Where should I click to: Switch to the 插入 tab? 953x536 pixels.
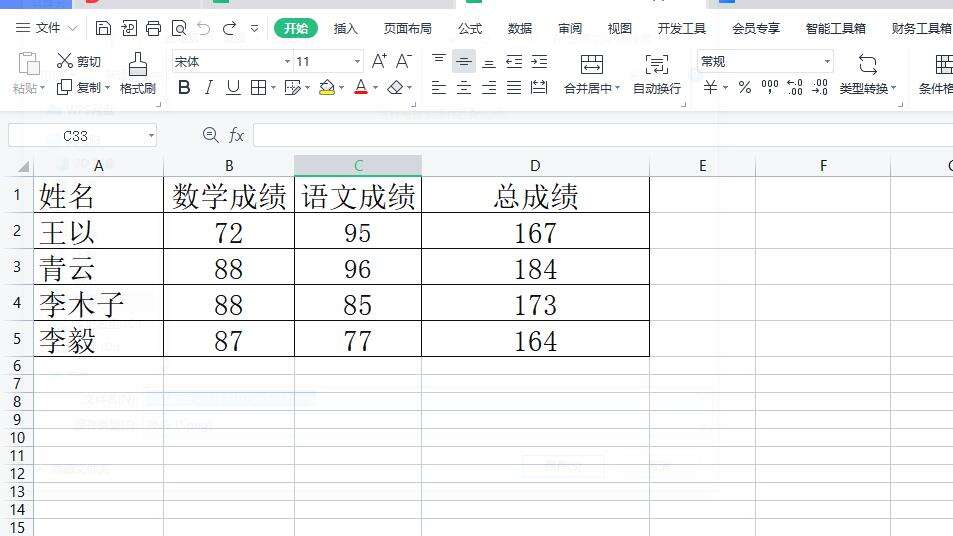click(x=346, y=29)
